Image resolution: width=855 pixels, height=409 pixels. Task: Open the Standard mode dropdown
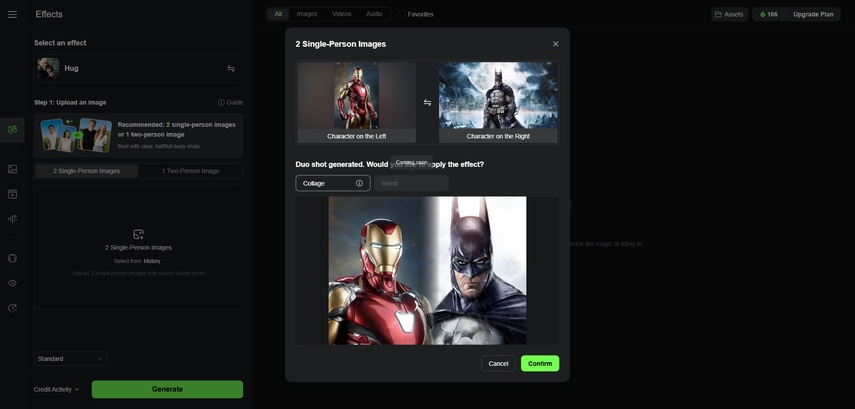tap(70, 359)
